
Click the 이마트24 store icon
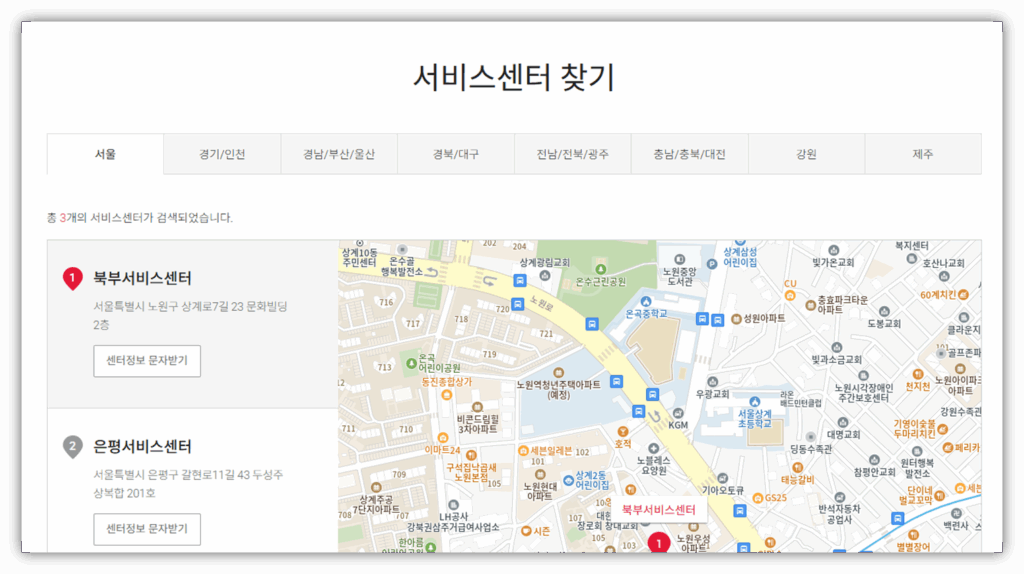[443, 438]
